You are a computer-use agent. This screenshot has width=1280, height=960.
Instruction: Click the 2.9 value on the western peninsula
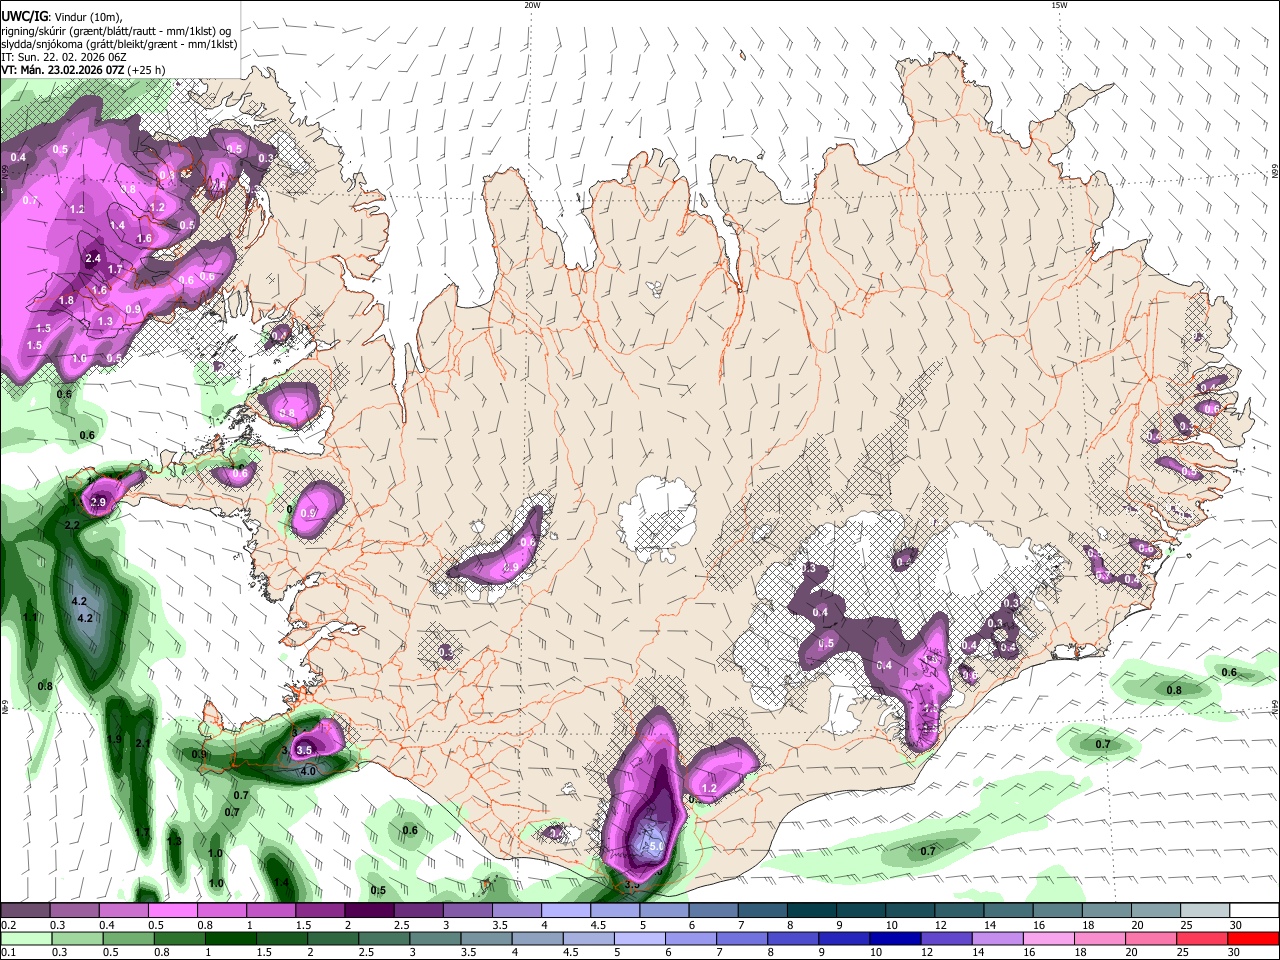98,502
